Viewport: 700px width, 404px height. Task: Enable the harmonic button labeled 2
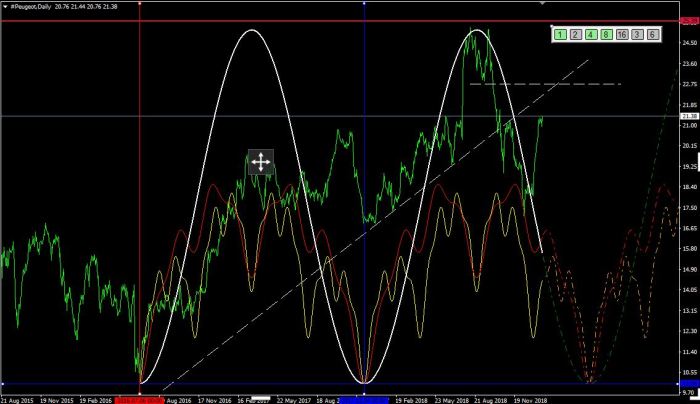point(577,34)
